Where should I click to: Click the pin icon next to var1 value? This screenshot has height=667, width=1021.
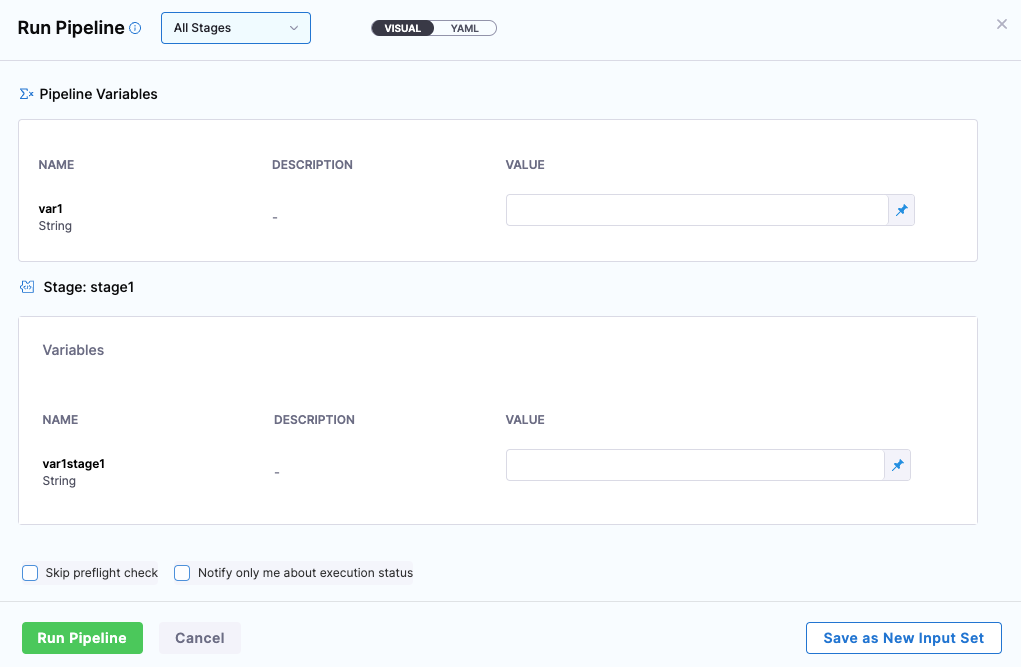(901, 210)
